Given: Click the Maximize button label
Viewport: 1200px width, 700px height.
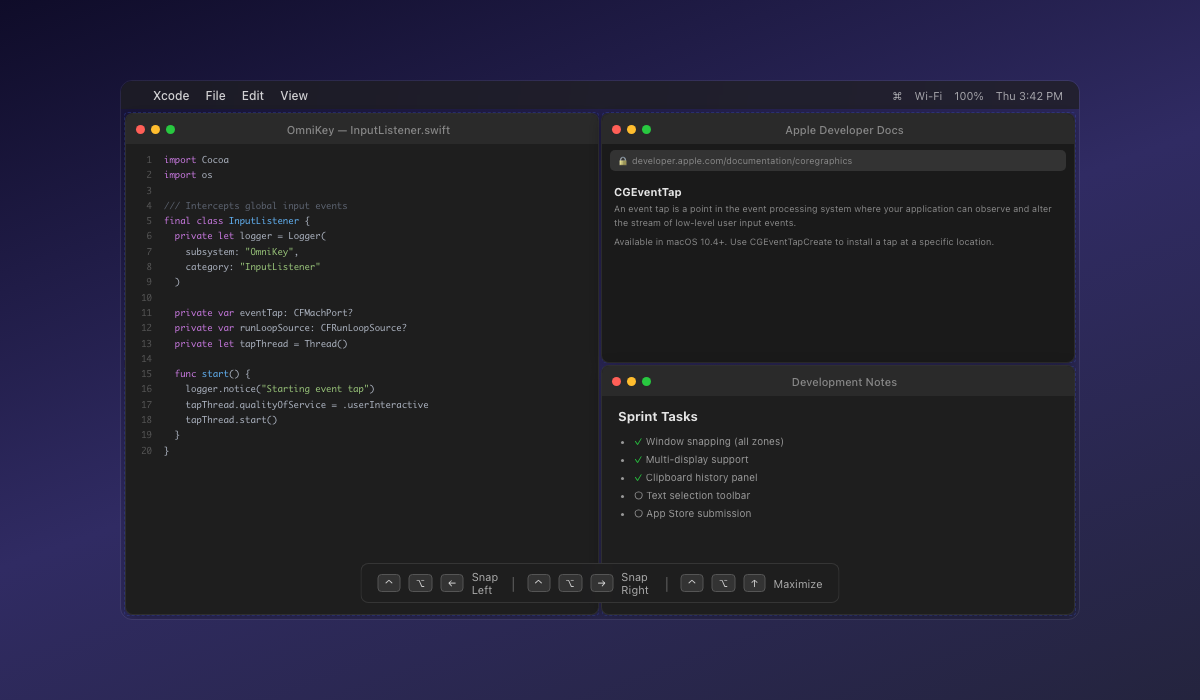Looking at the screenshot, I should tap(799, 583).
